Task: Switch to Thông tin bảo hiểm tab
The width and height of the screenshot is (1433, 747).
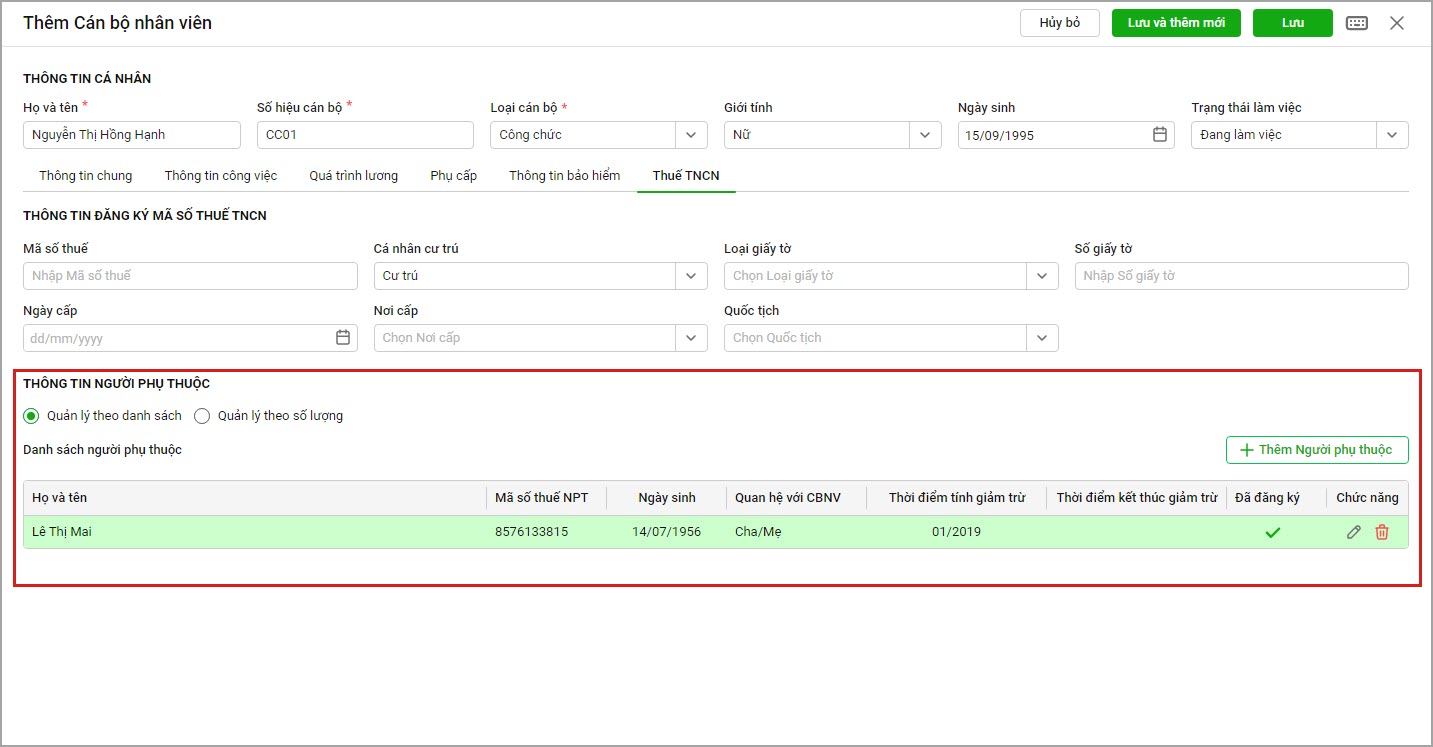Action: click(564, 176)
